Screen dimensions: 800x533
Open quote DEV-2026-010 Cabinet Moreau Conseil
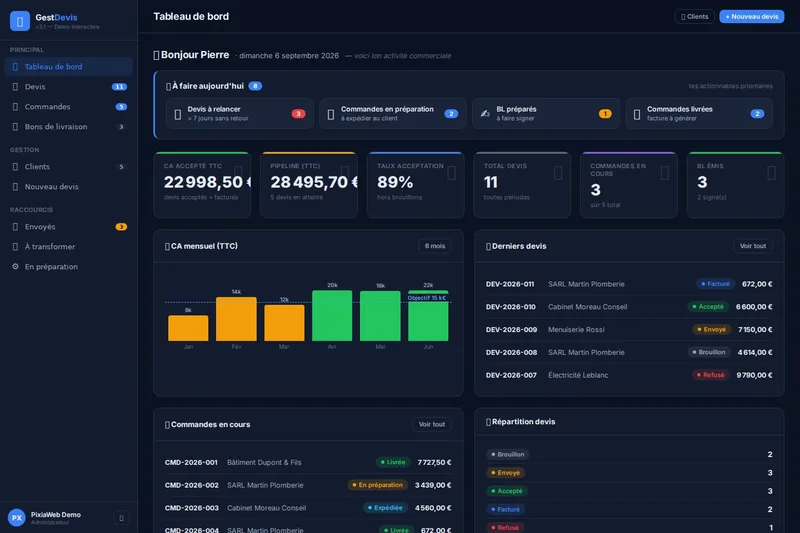coord(629,307)
